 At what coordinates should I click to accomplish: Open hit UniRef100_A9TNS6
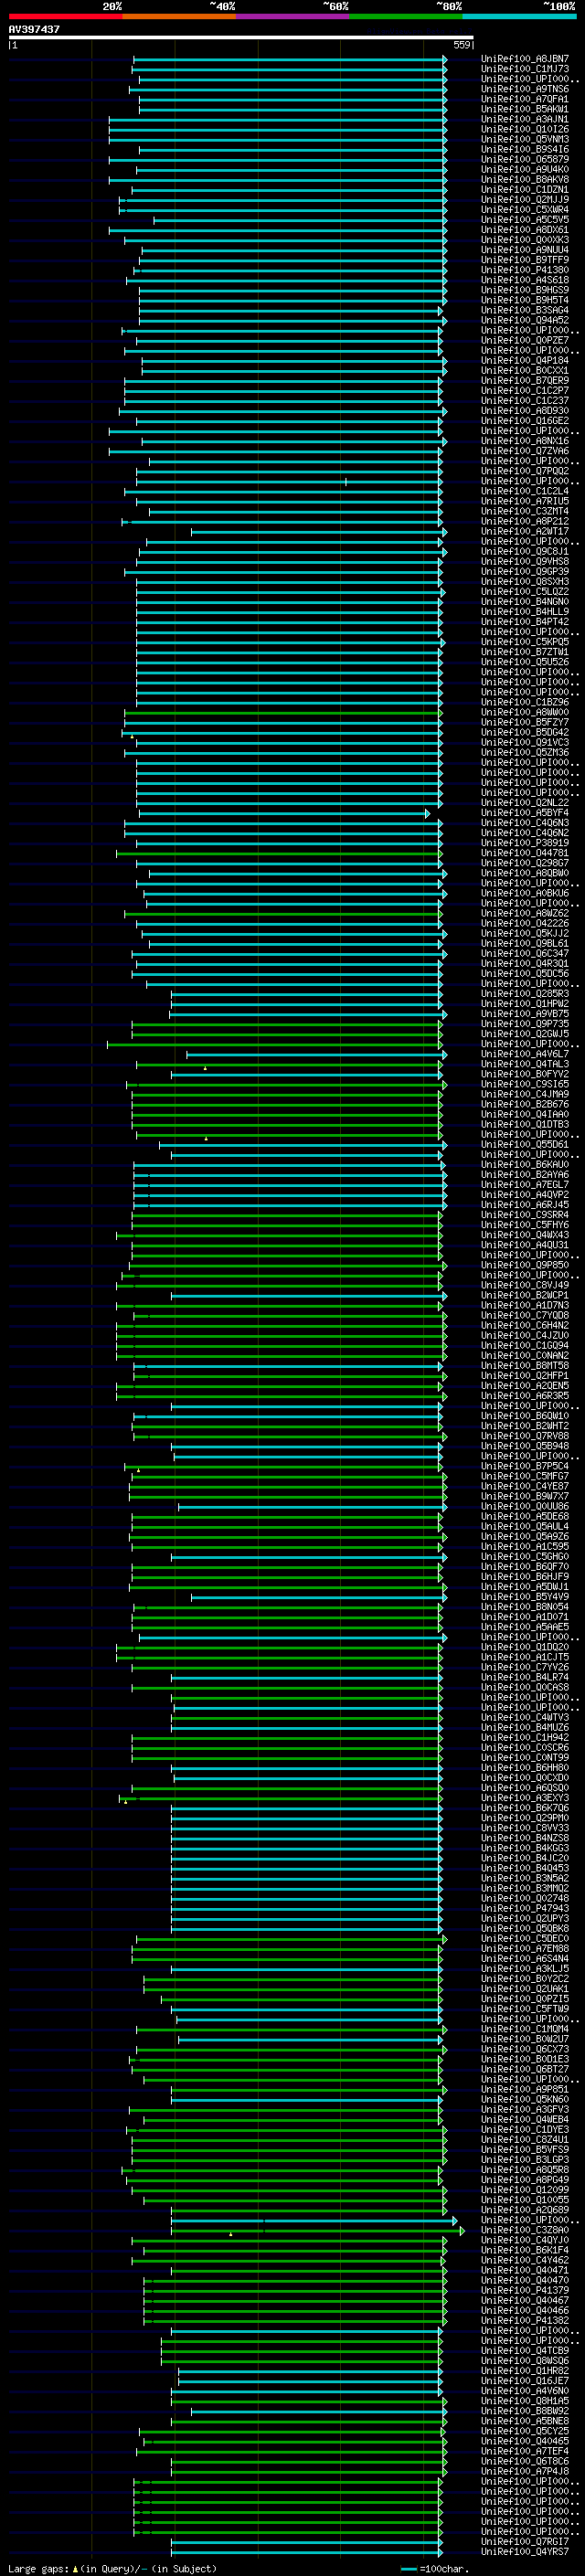pos(525,89)
